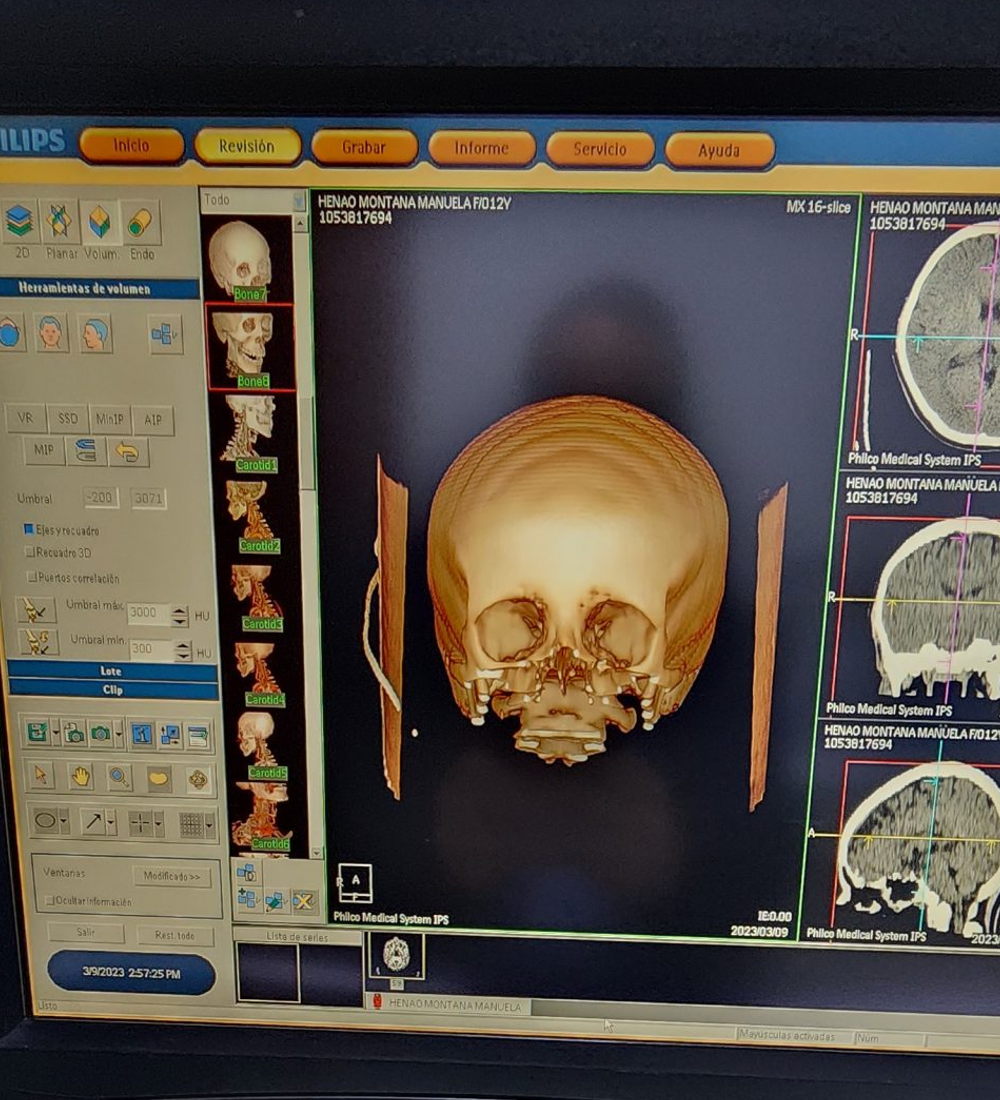1000x1100 pixels.
Task: Open the save icon dropdown arrow
Action: point(55,734)
